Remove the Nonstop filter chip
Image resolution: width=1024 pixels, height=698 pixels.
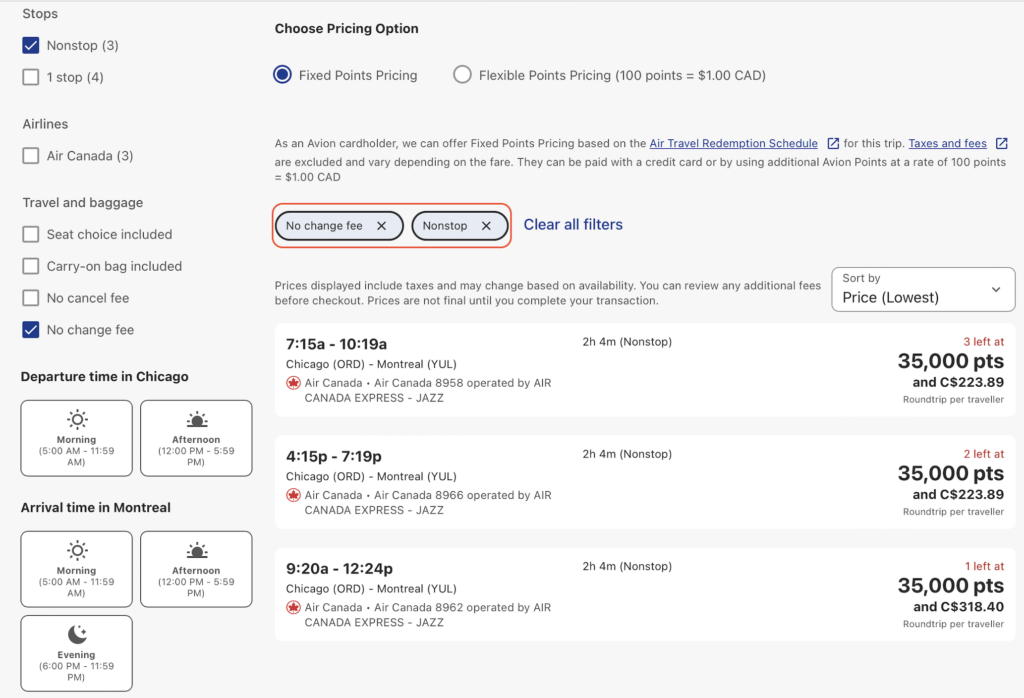(486, 226)
